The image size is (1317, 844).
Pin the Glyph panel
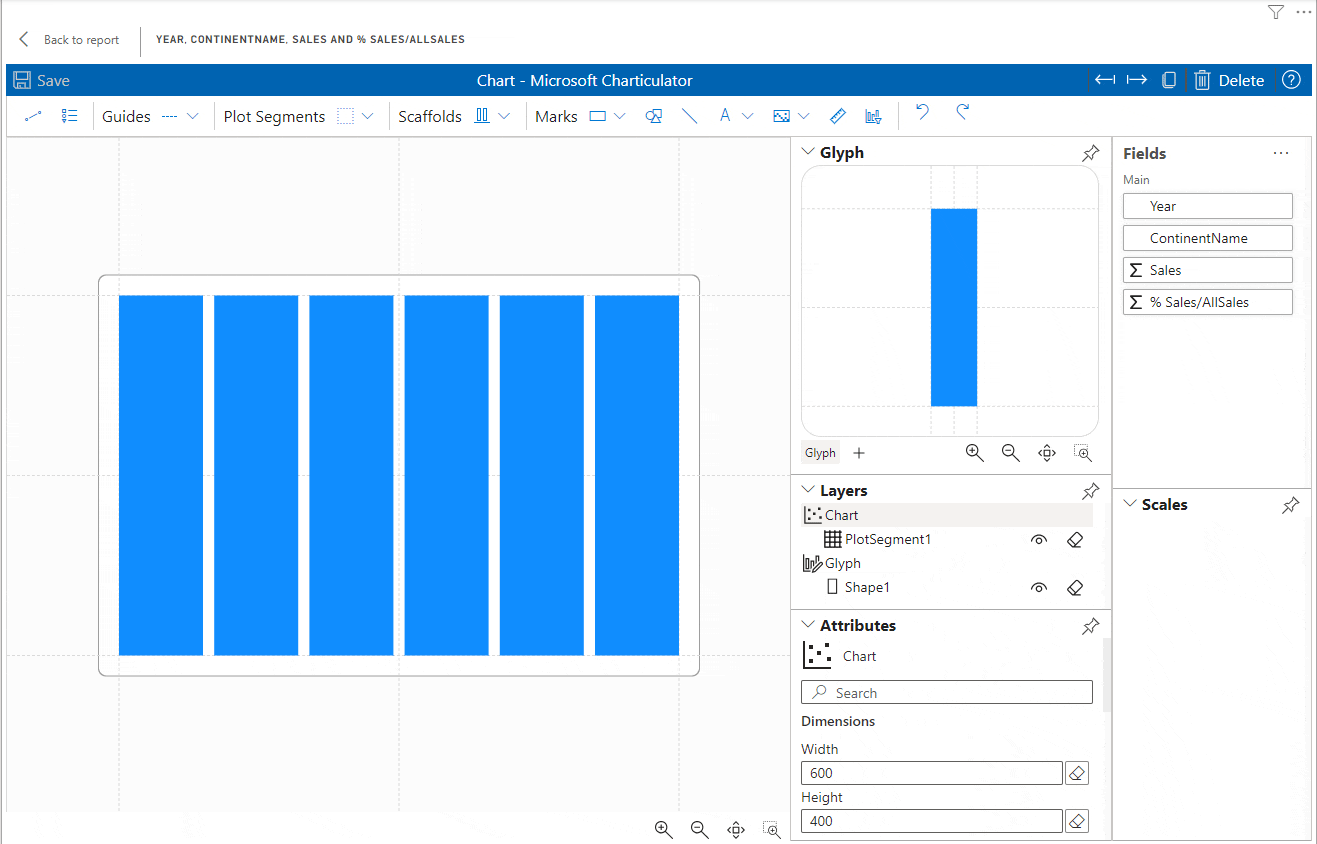[1090, 152]
